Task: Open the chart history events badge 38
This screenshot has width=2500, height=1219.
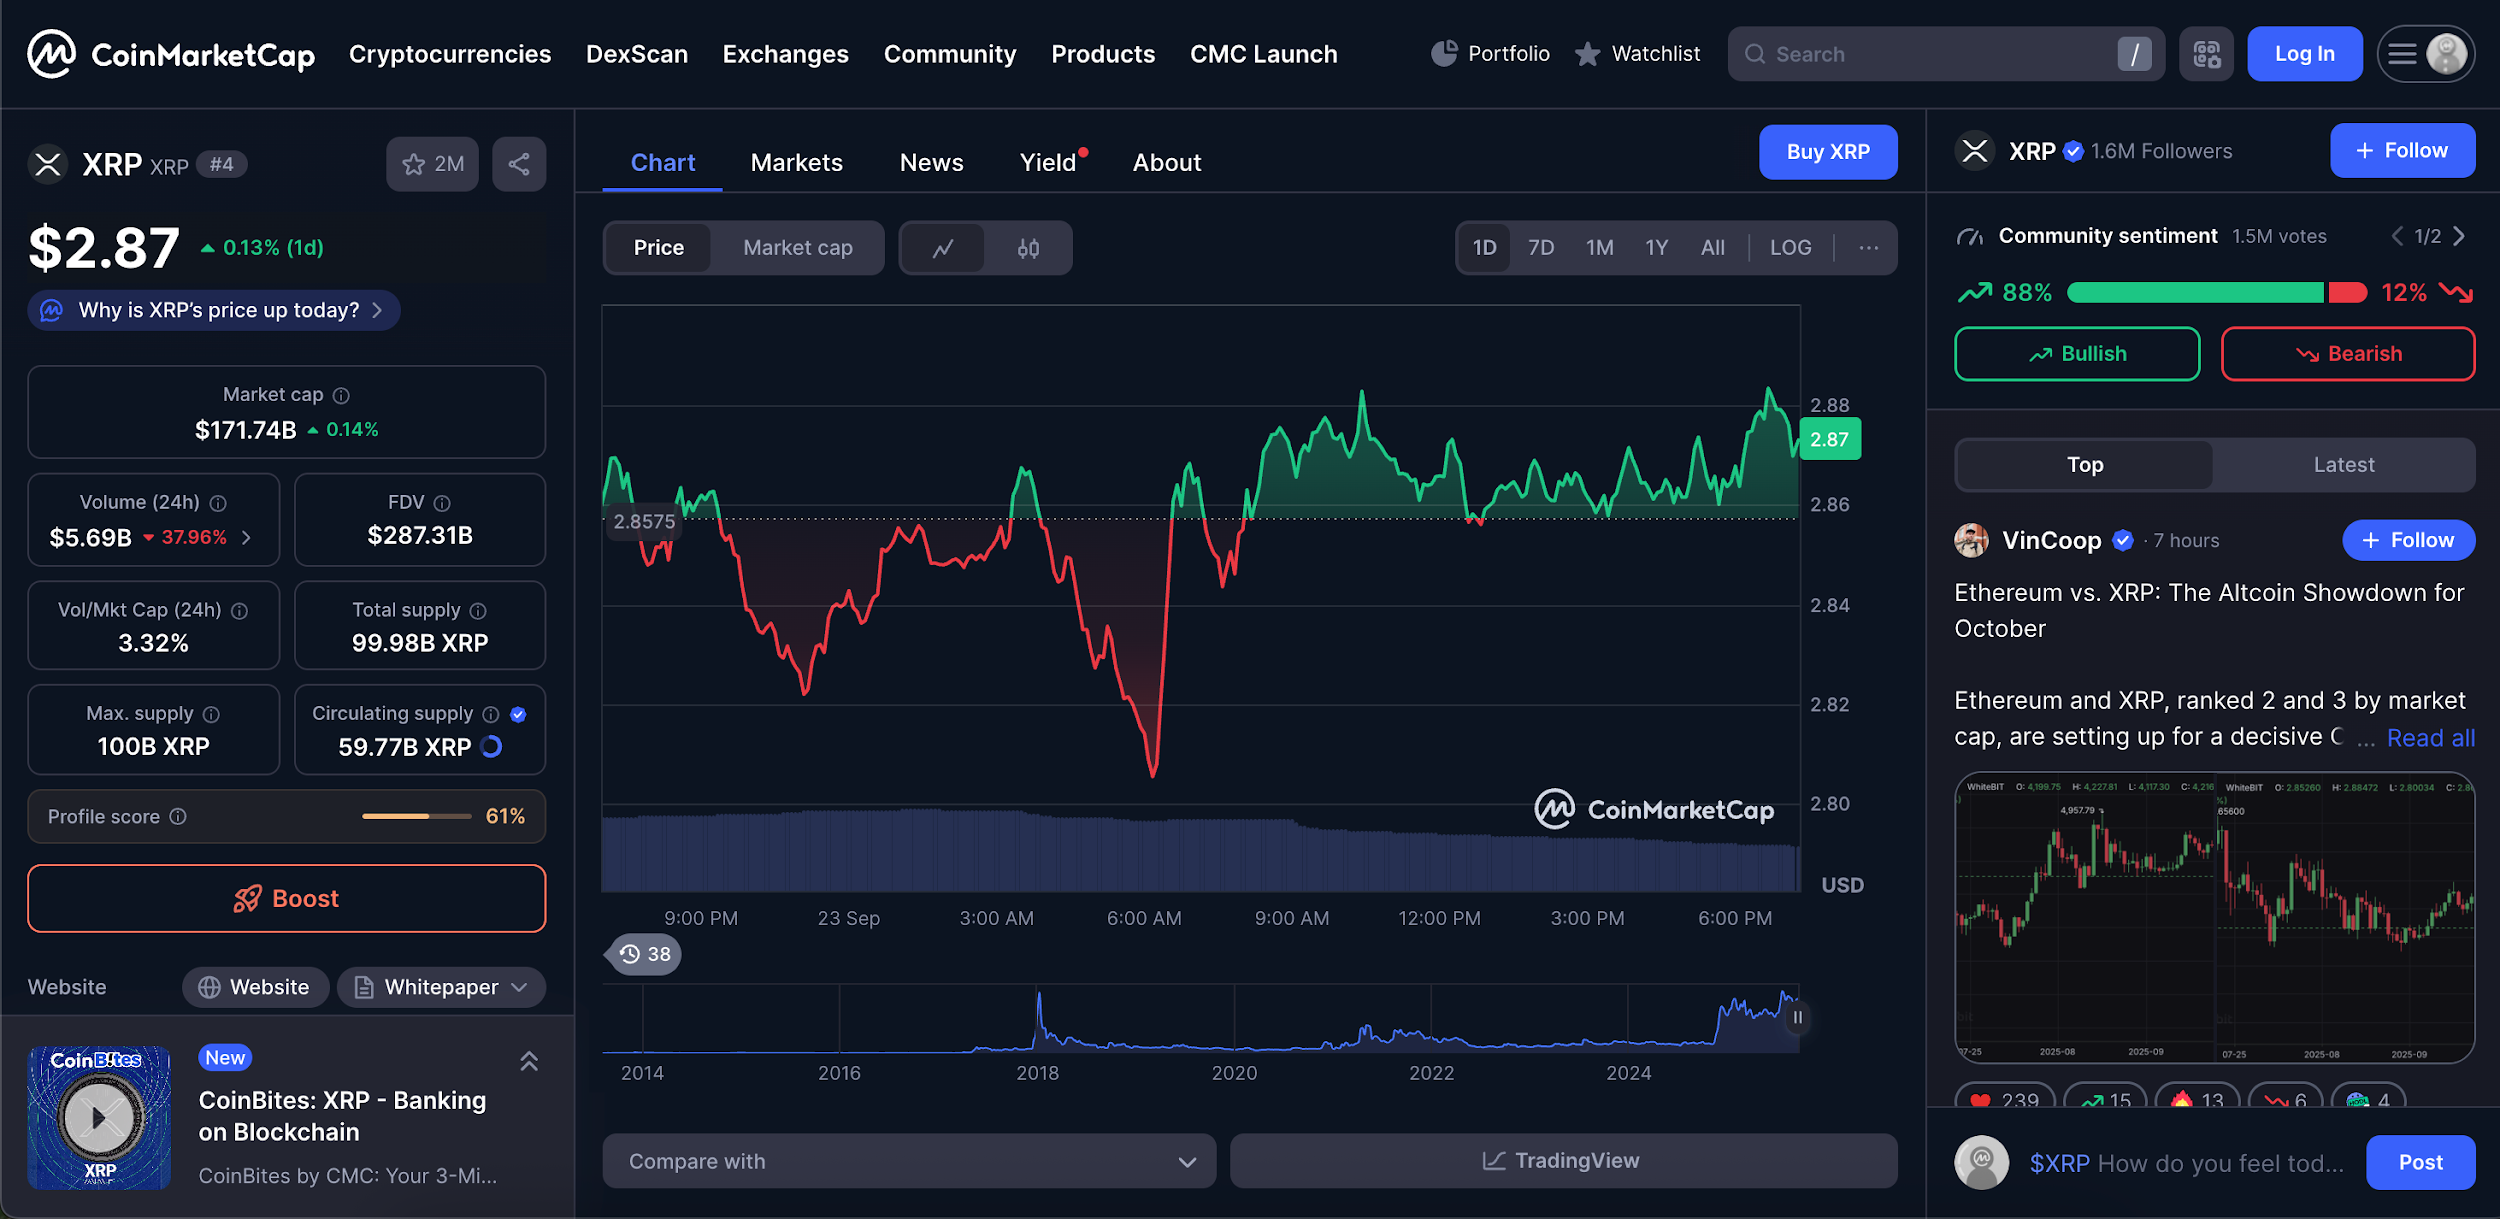Action: click(645, 954)
